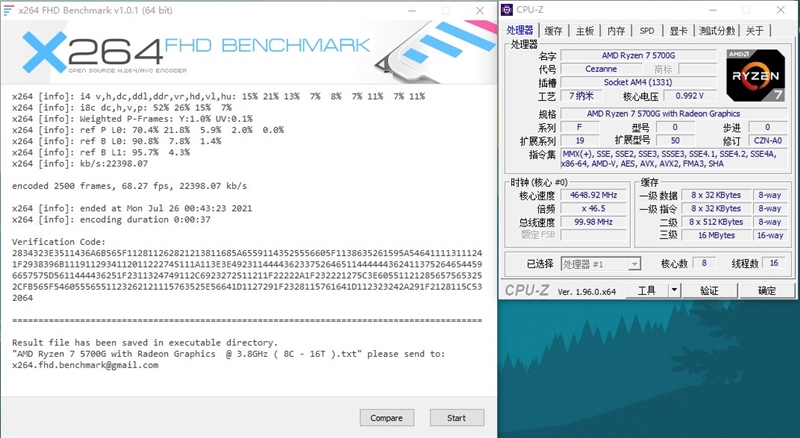Click the encoding duration 0:00:37 line

[111, 220]
